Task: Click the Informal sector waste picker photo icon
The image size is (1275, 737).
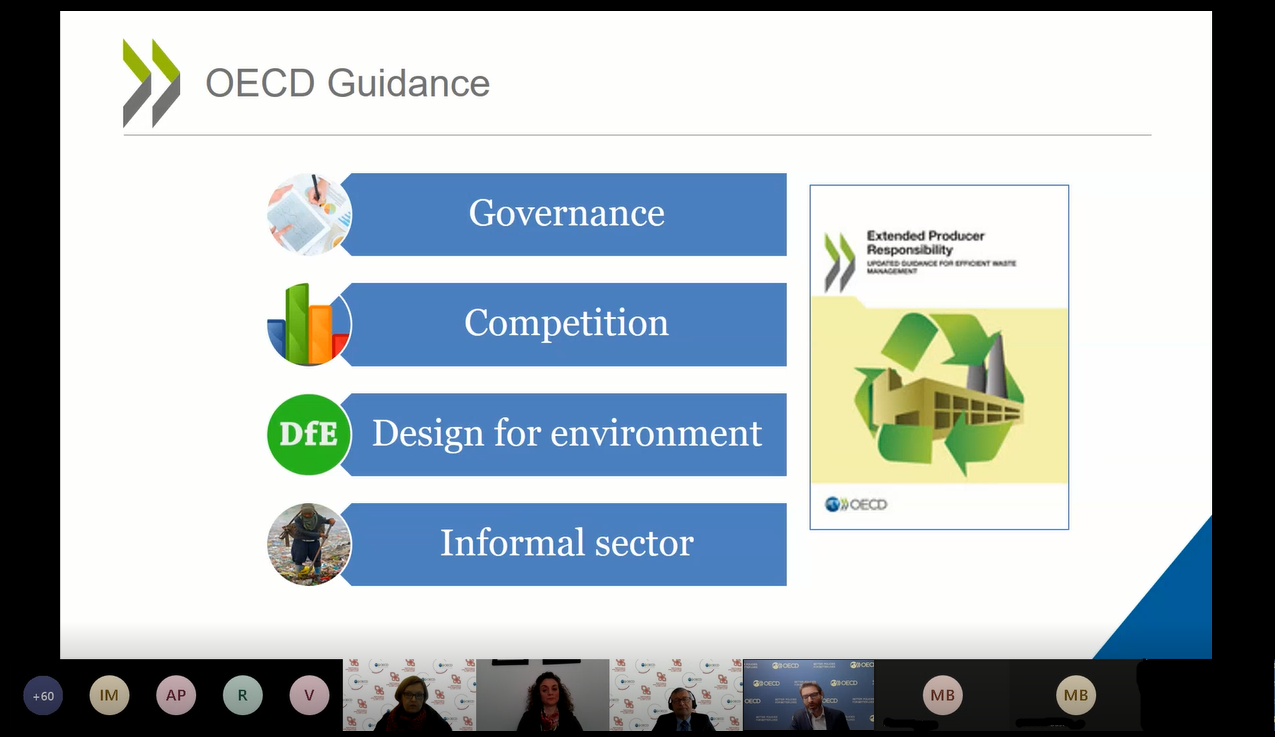Action: [x=309, y=544]
